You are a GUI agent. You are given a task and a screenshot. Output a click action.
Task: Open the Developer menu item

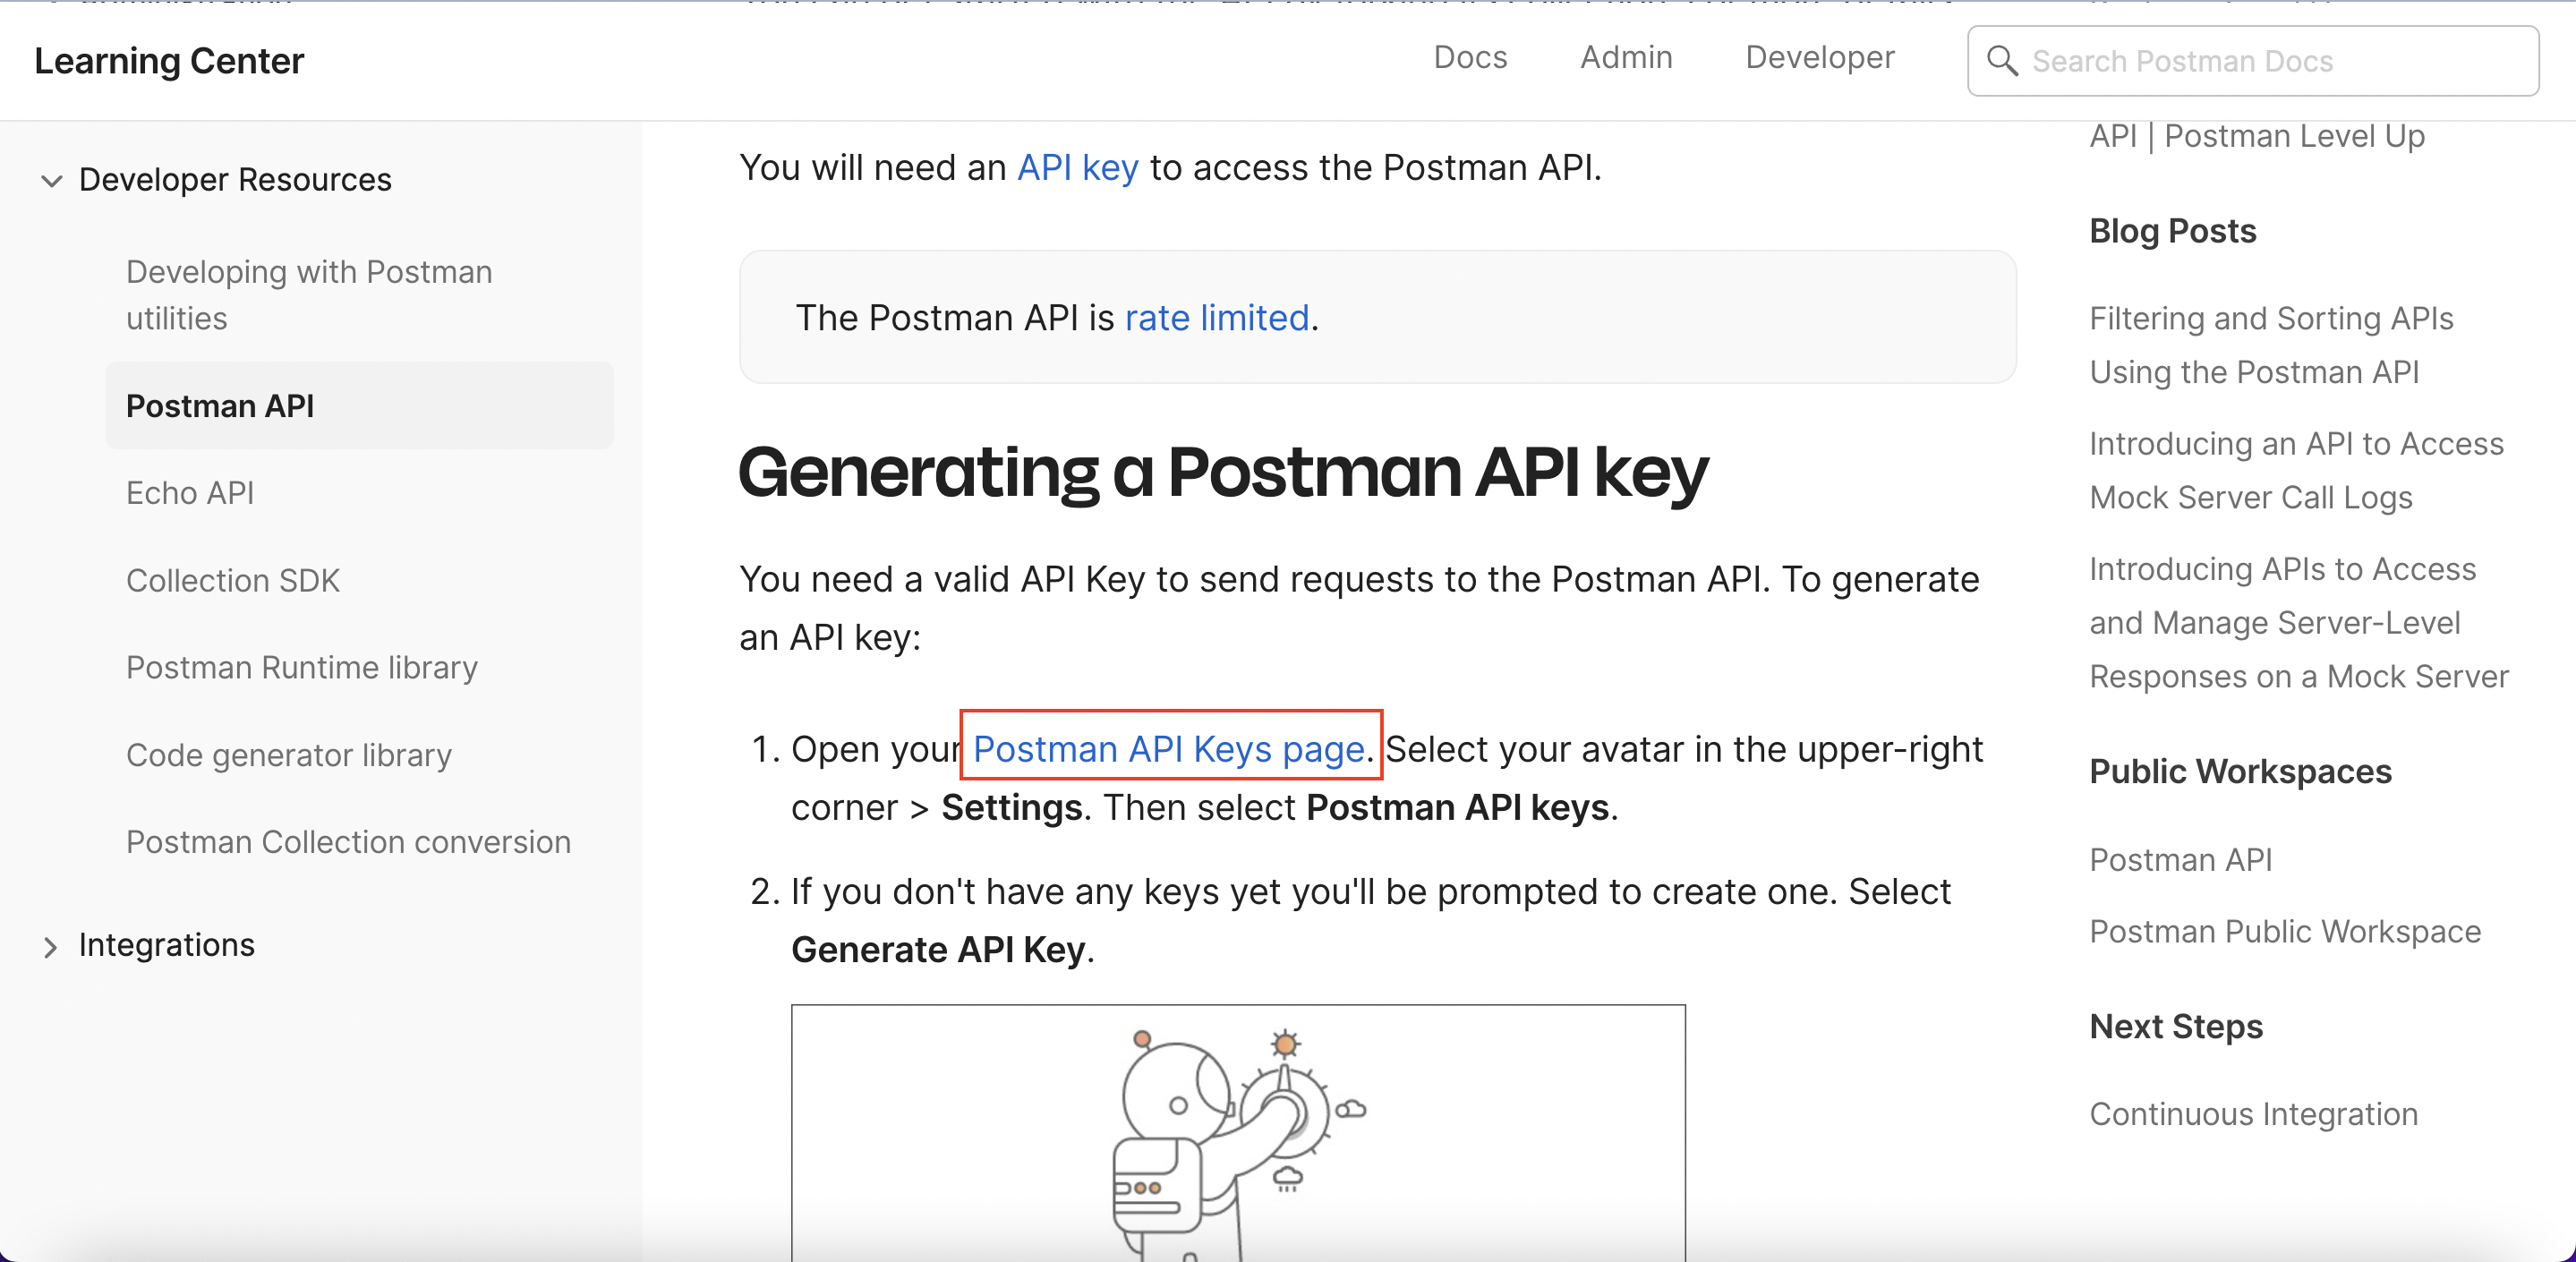tap(1820, 58)
